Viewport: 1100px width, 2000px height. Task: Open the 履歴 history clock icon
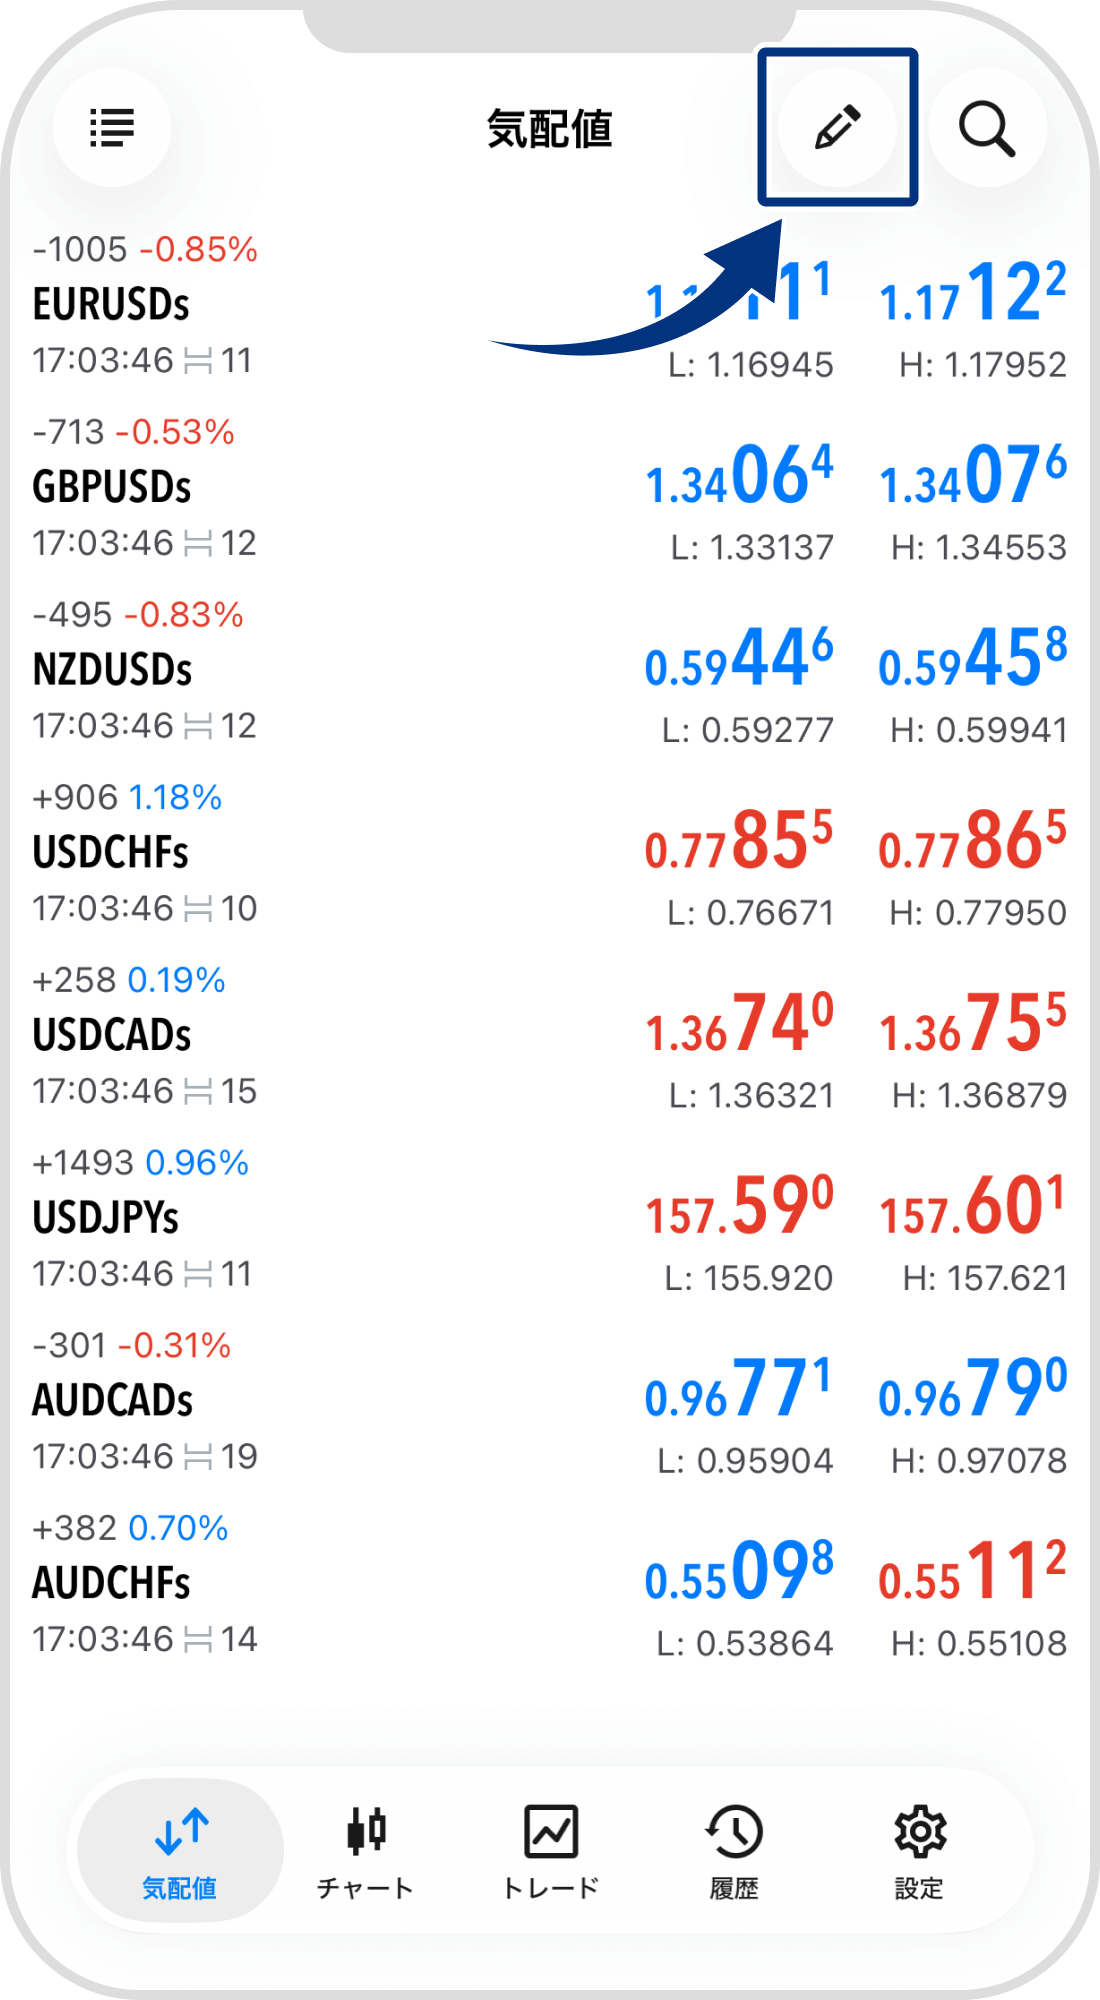pos(734,1830)
